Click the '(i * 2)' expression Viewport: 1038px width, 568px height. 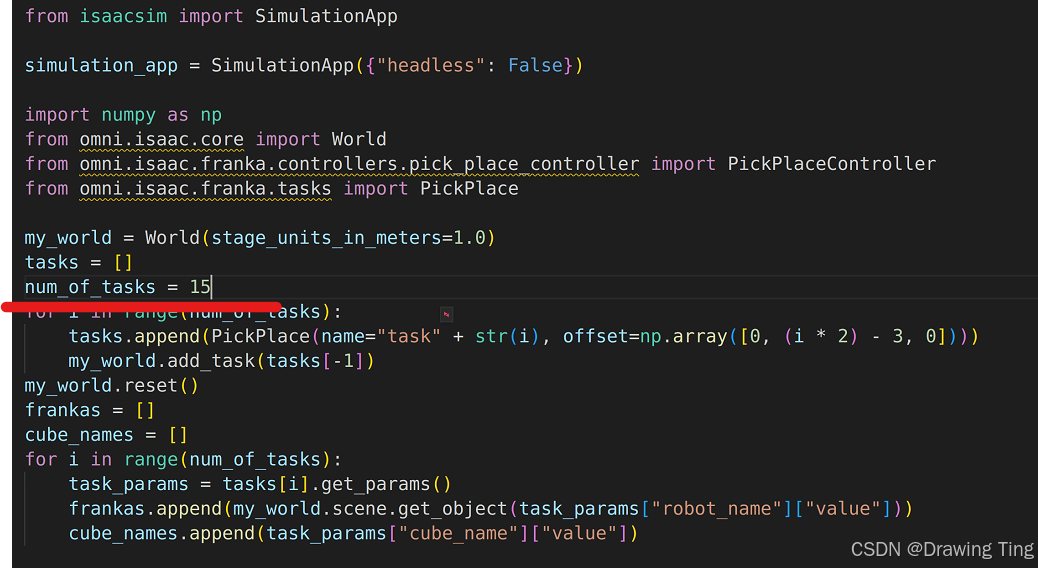pos(821,336)
